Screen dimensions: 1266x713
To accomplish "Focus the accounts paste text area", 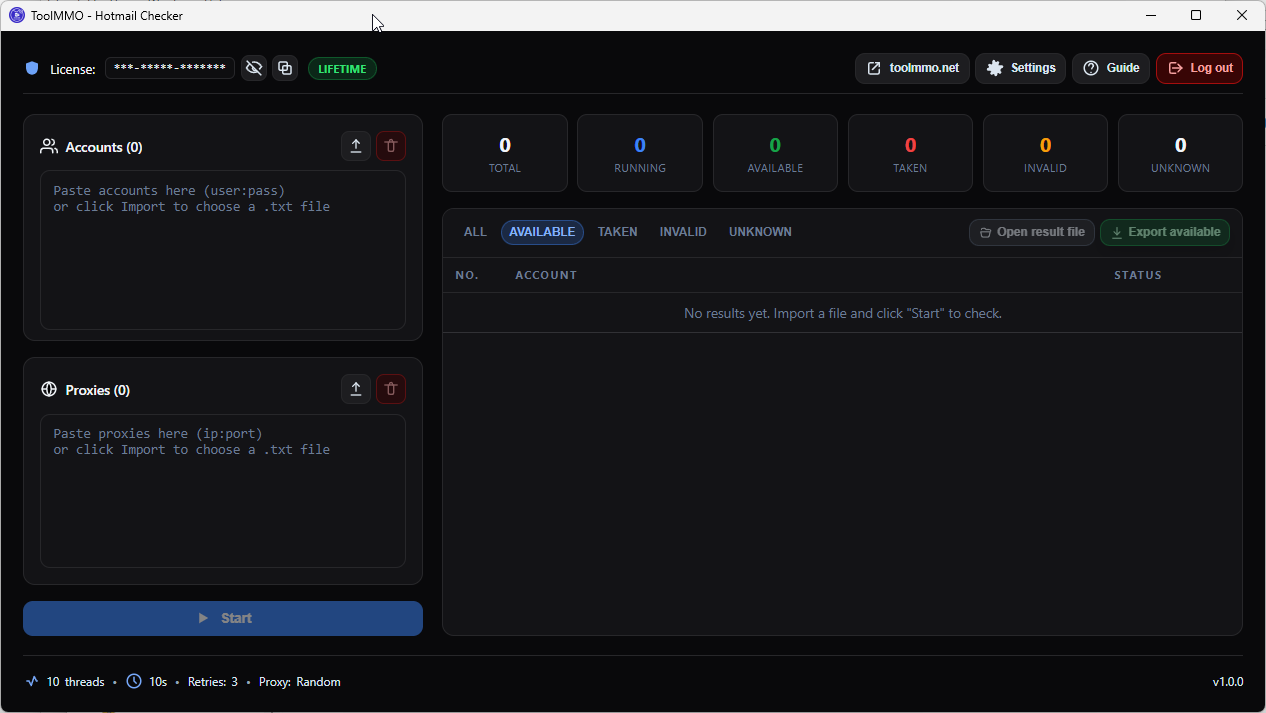I will (223, 250).
